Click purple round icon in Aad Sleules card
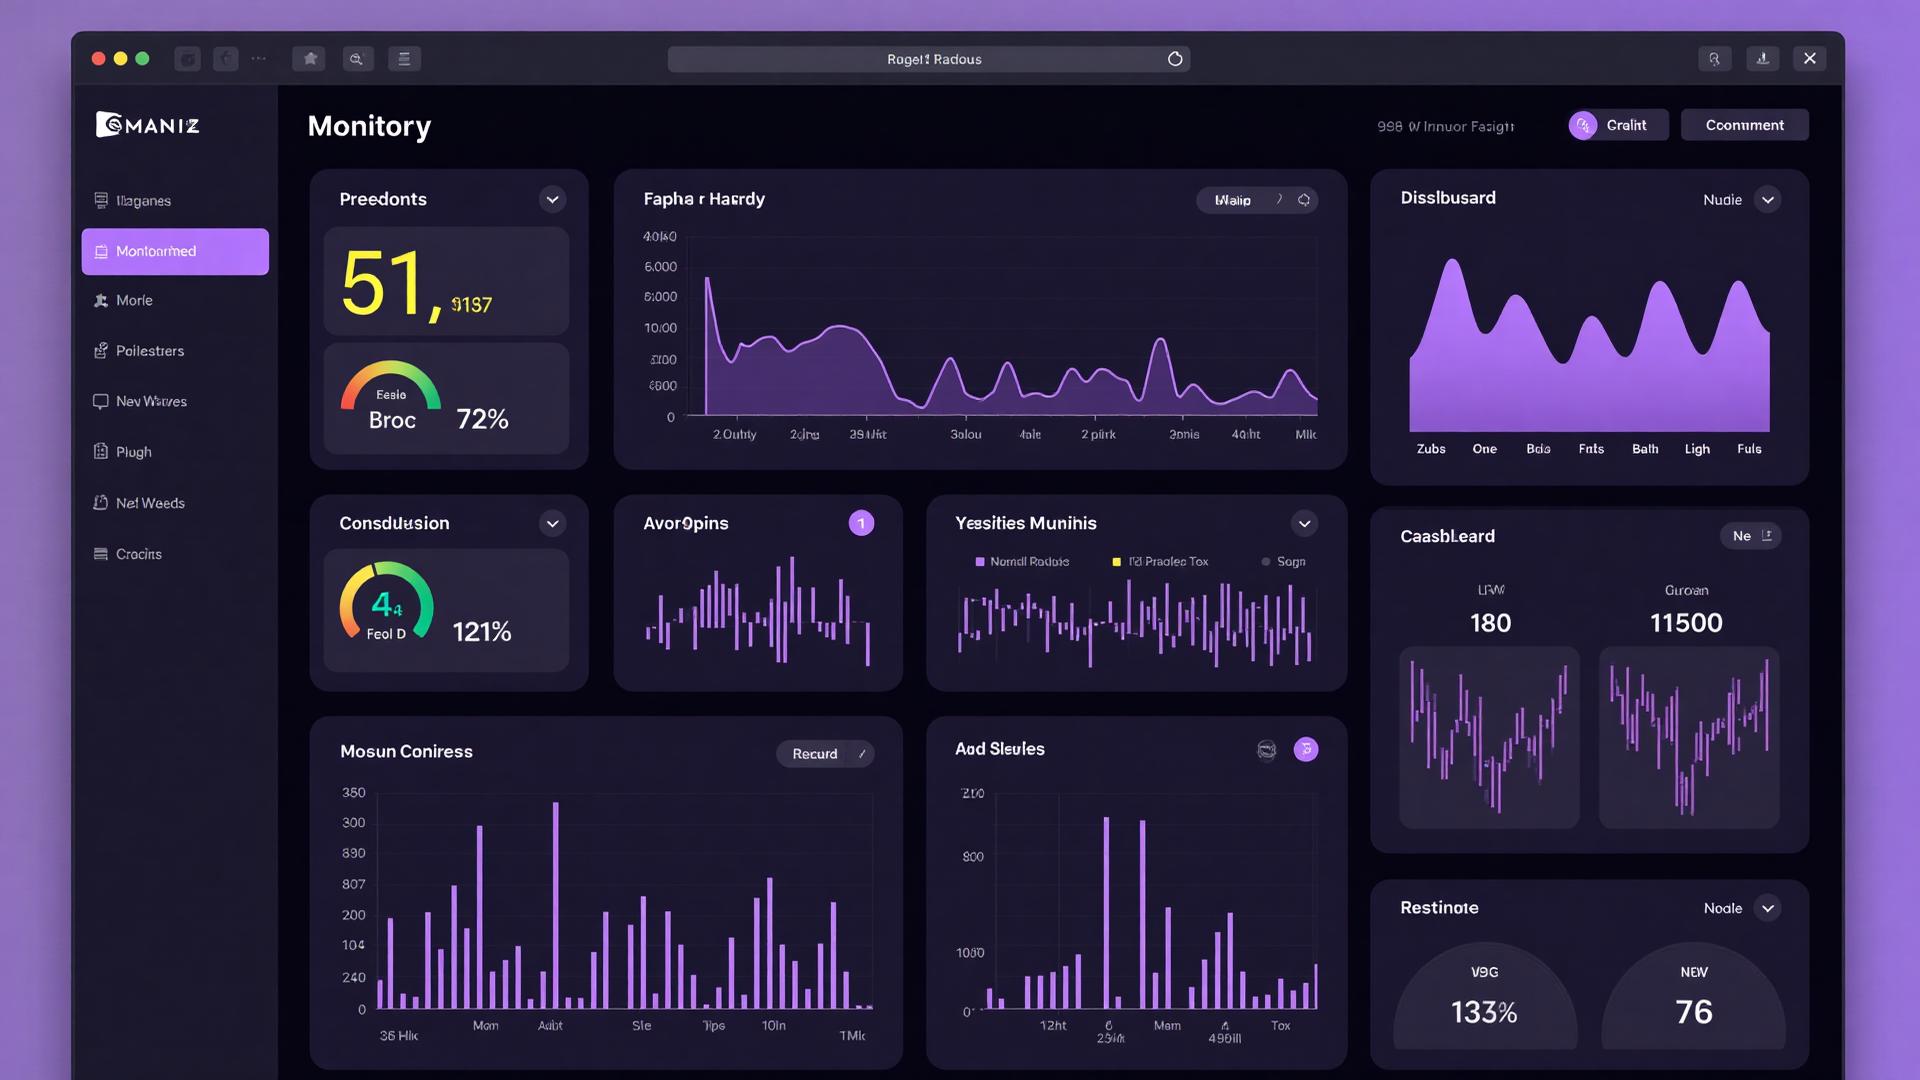 [x=1306, y=749]
